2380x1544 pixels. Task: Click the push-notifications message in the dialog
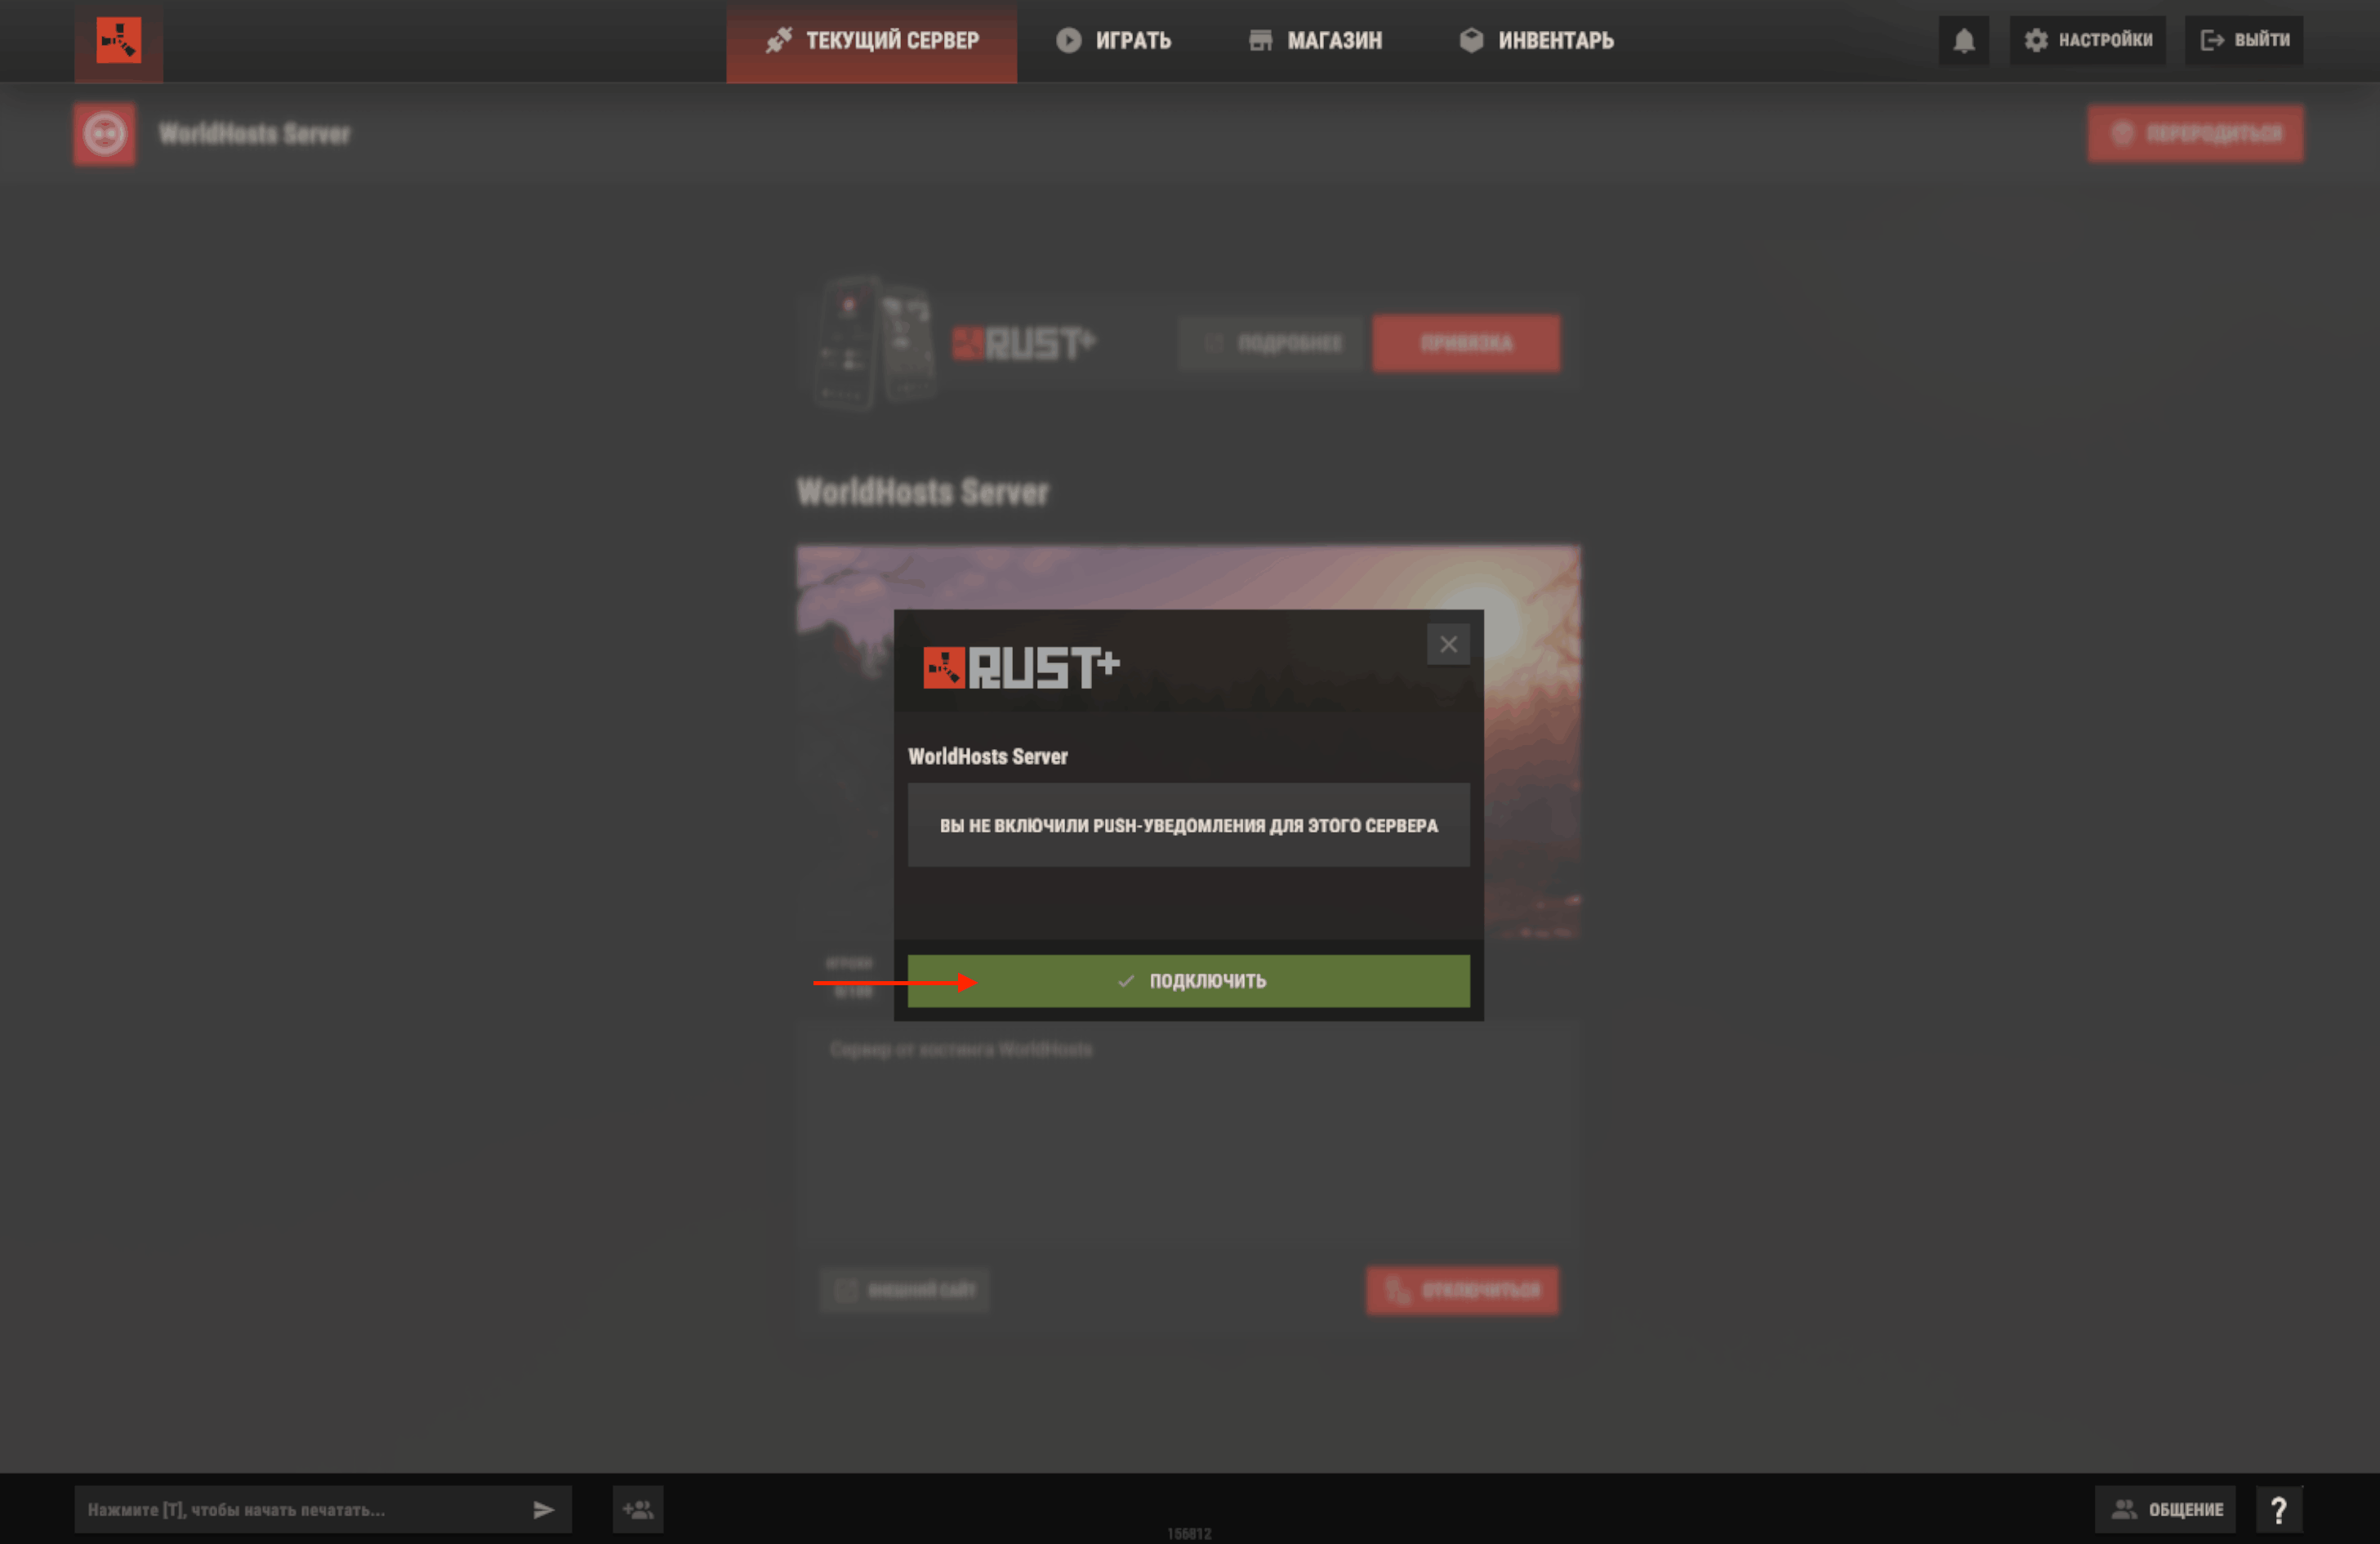pos(1189,825)
